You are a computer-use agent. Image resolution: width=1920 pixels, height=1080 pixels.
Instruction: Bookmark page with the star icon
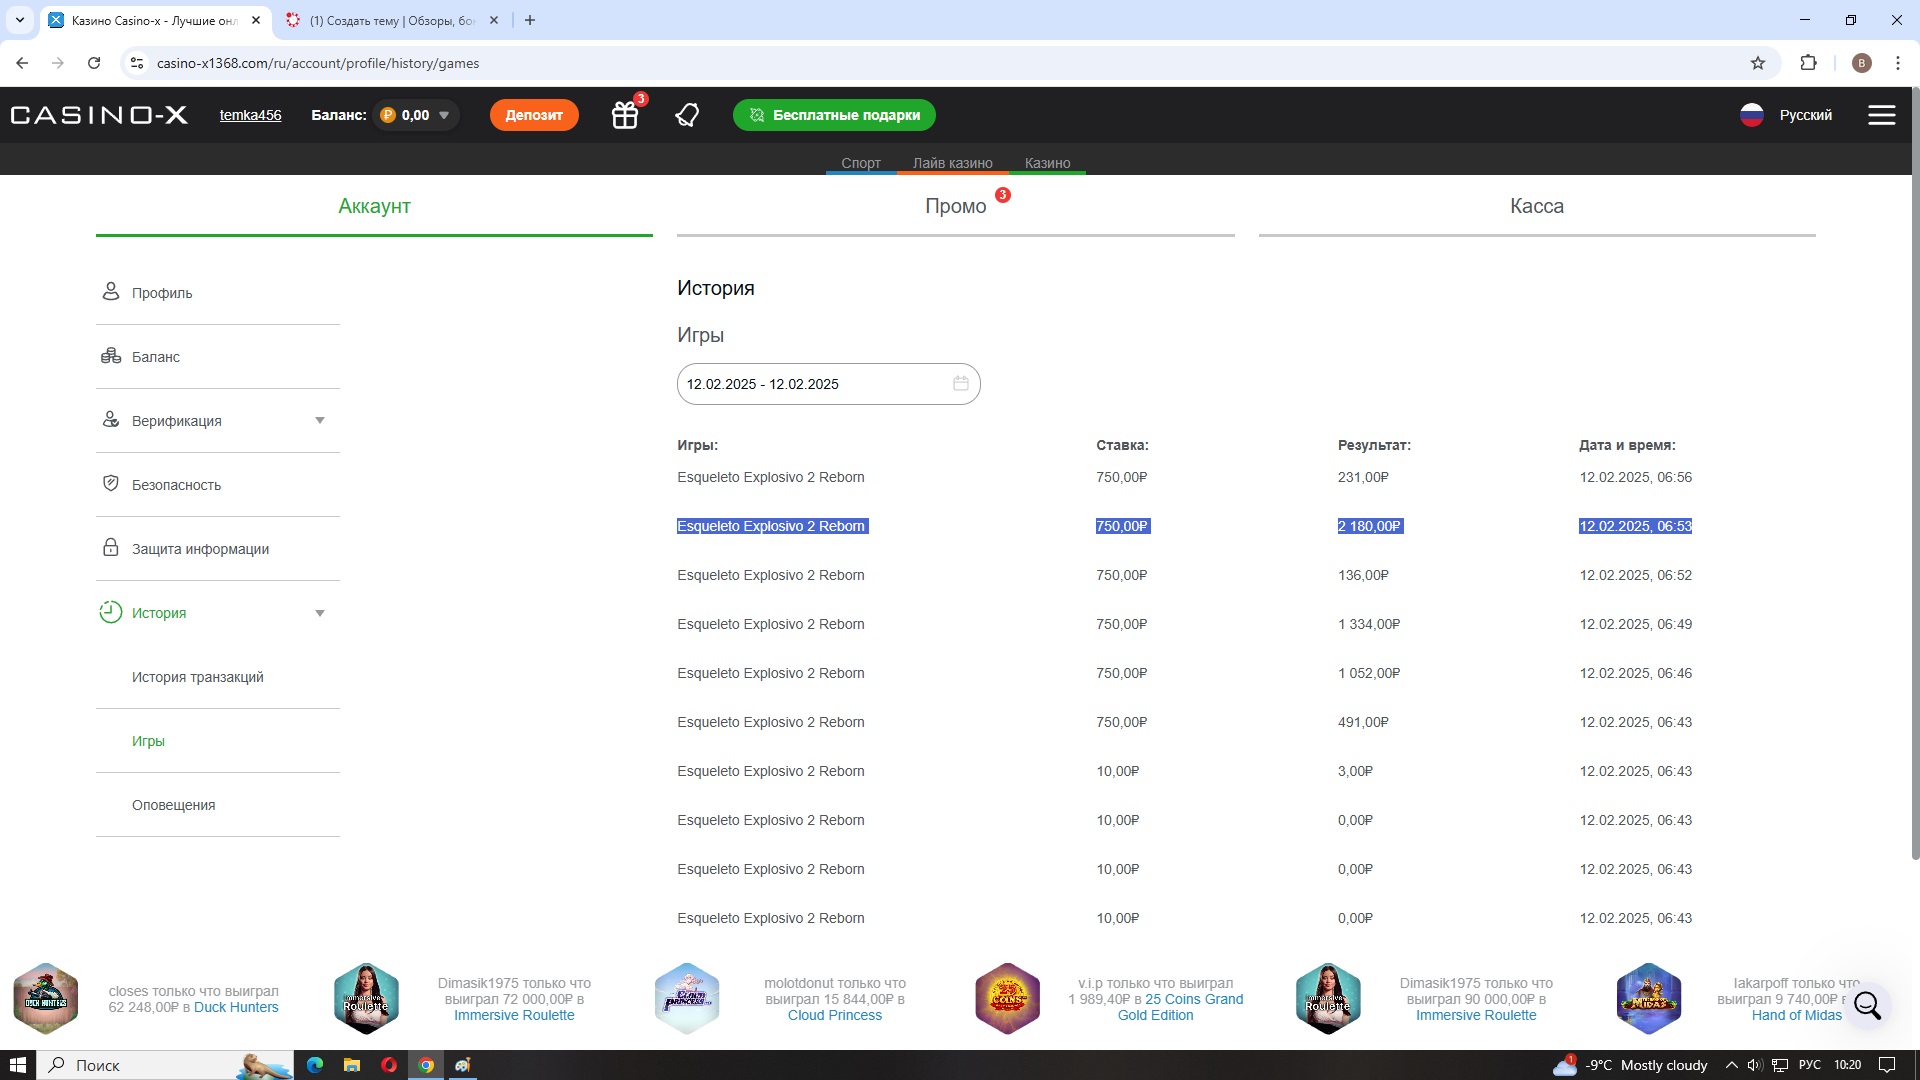point(1758,63)
